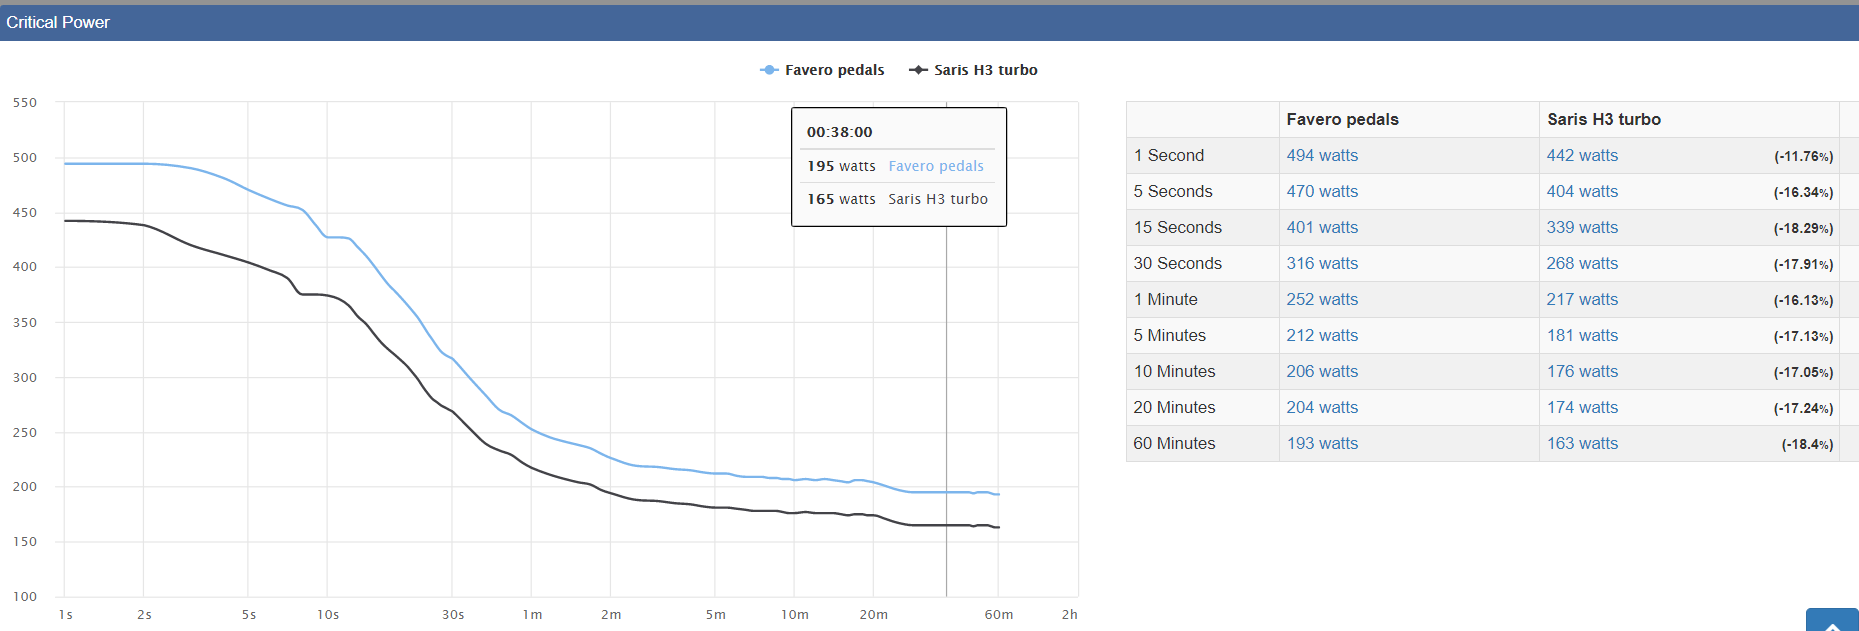Click the 60 Minutes row label
Viewport: 1859px width, 631px height.
(x=1175, y=443)
